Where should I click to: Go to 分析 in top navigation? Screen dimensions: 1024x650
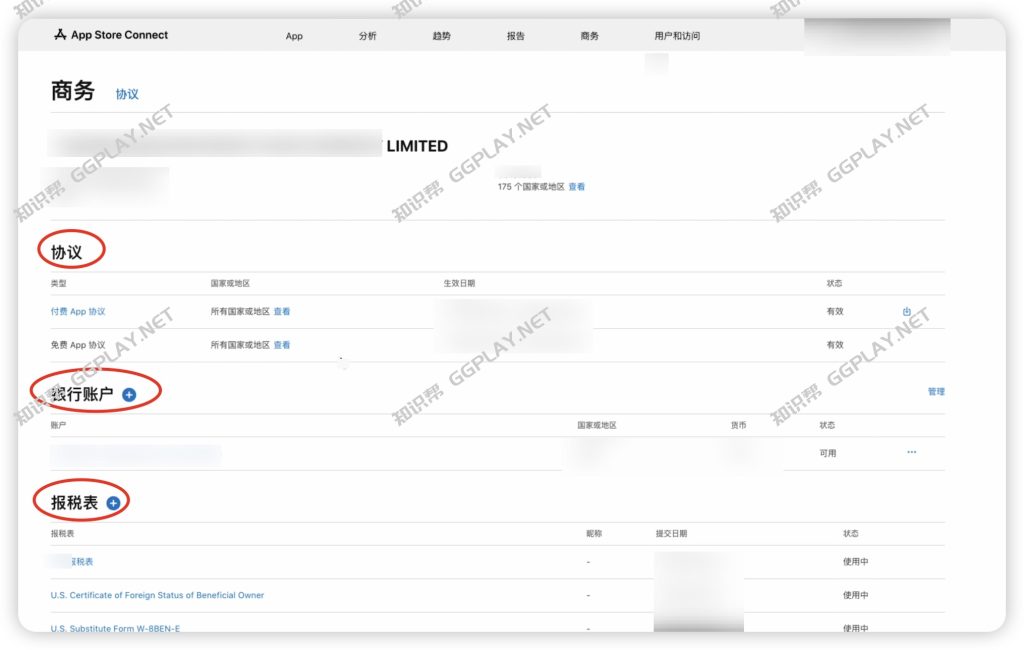368,36
